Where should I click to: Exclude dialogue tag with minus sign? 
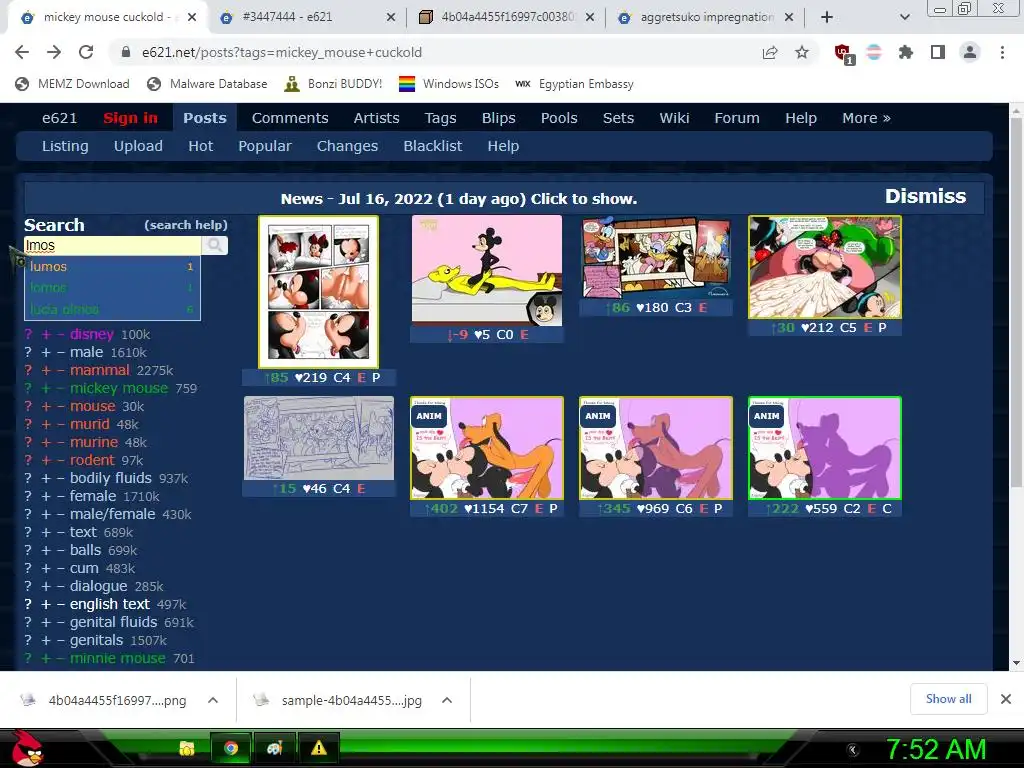pos(60,586)
